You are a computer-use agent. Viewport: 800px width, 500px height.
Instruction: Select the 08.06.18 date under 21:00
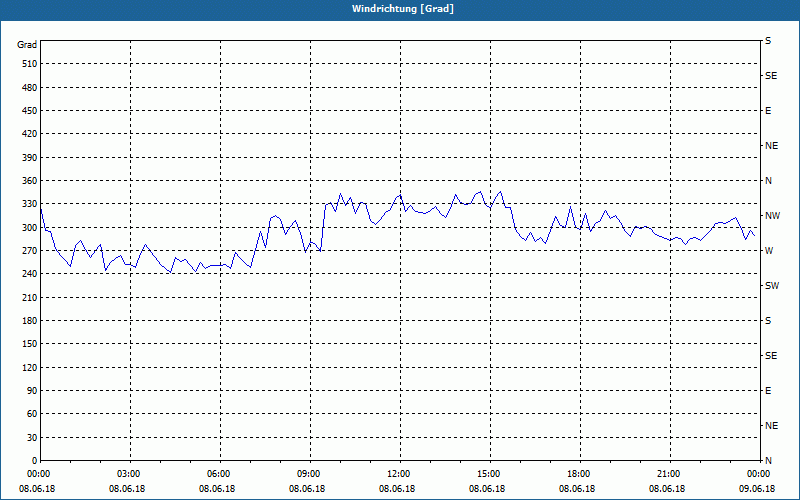[x=667, y=489]
